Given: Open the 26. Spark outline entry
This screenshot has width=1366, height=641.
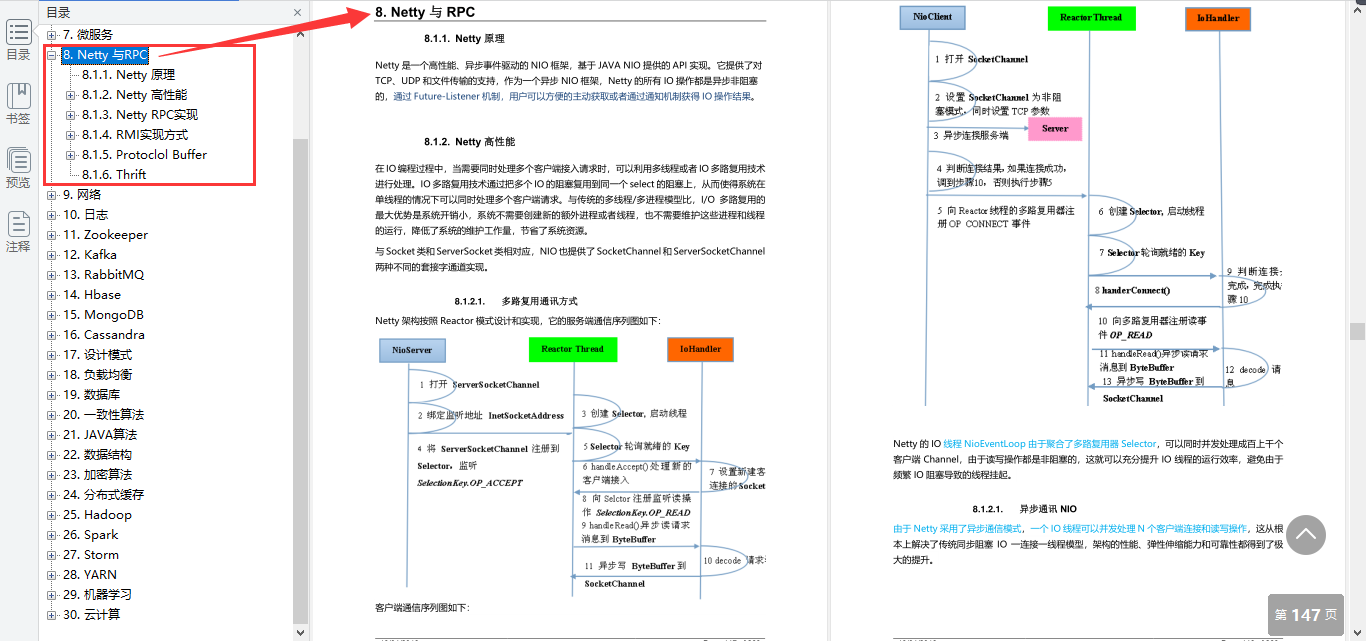Looking at the screenshot, I should click(91, 535).
